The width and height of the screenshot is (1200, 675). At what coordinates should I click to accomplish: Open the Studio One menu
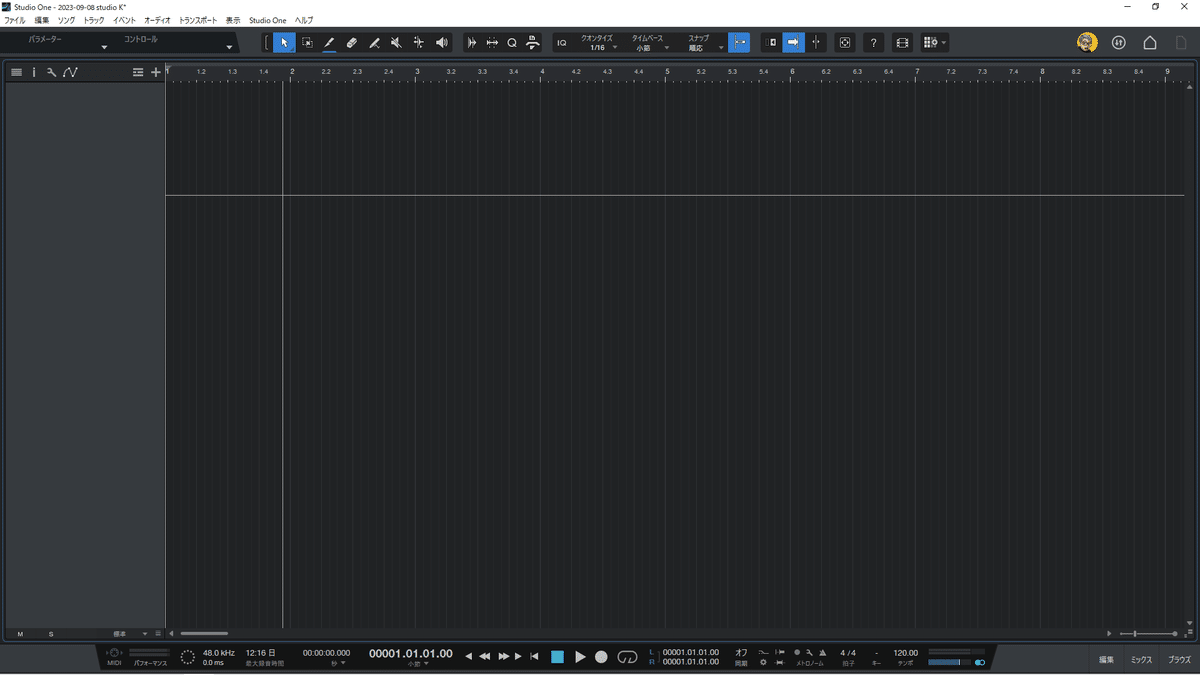pyautogui.click(x=267, y=20)
